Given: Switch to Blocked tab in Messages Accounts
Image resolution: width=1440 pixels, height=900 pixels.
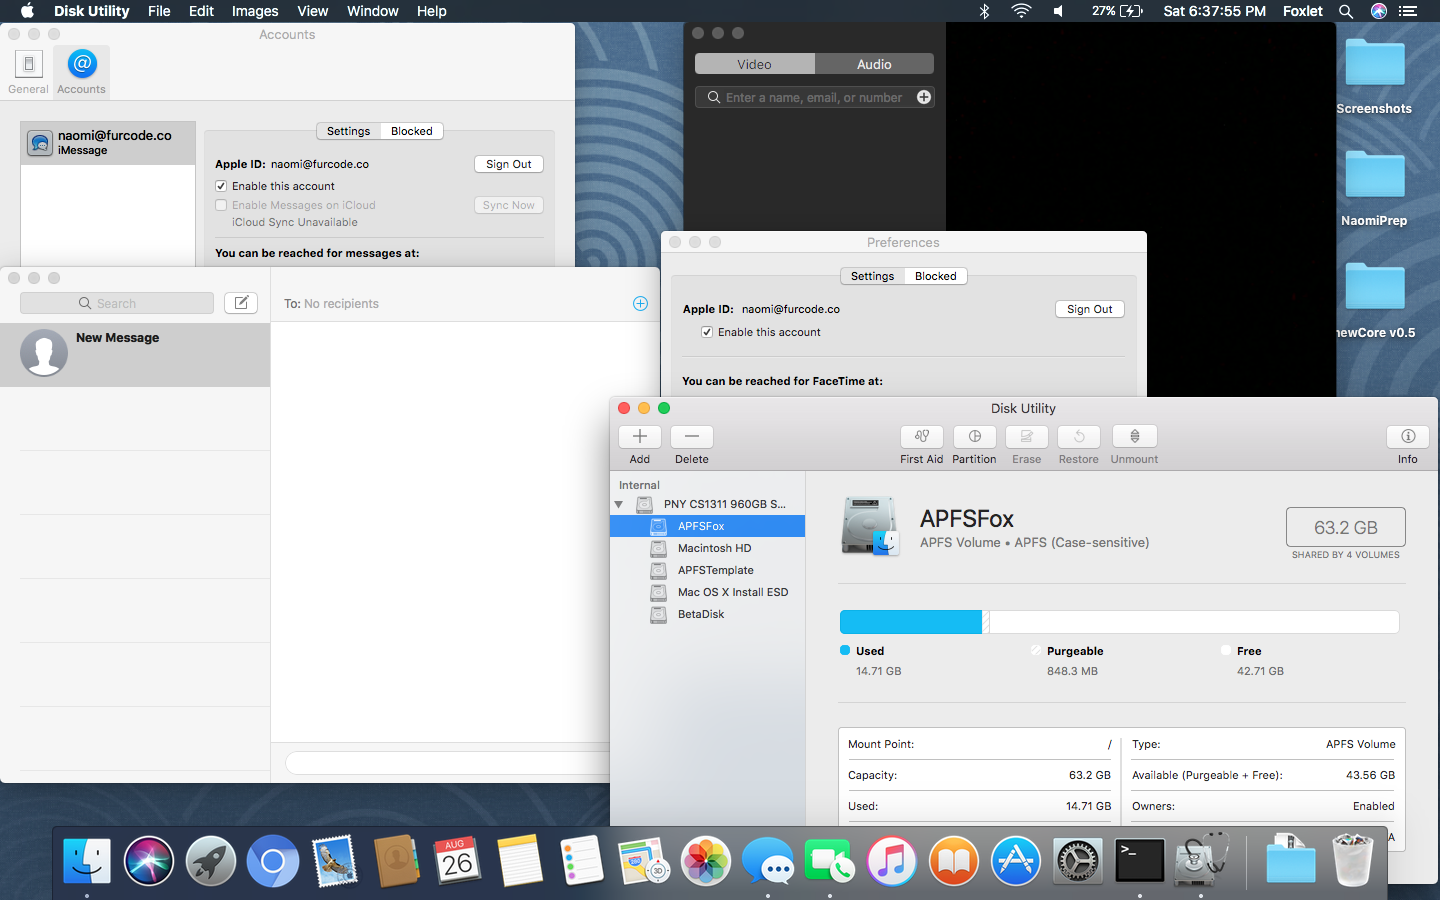Looking at the screenshot, I should coord(412,131).
